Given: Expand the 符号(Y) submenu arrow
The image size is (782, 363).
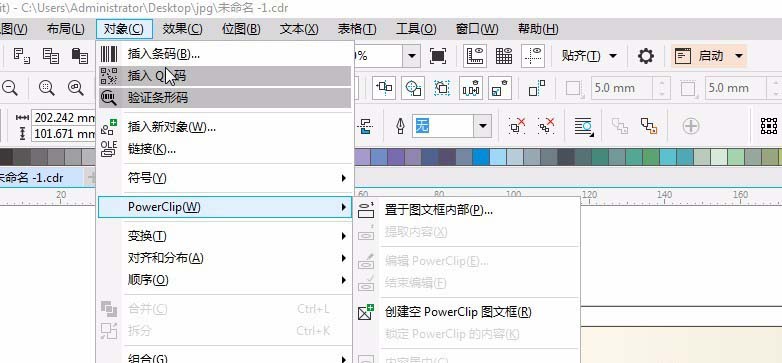Looking at the screenshot, I should click(344, 178).
